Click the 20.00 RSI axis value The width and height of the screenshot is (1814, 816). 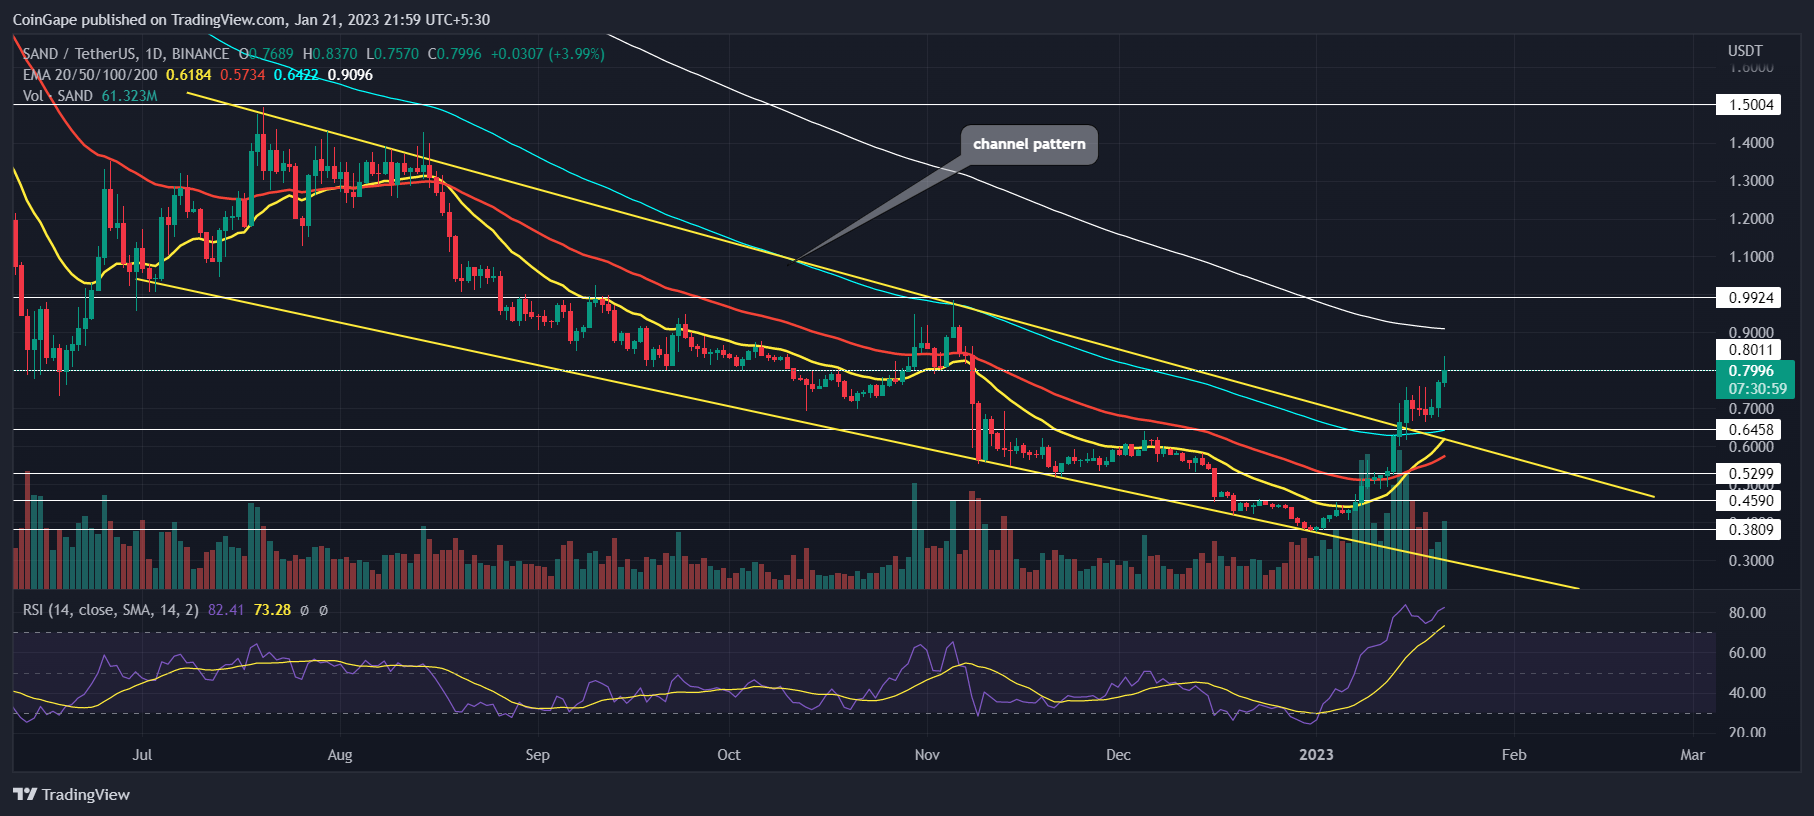(1747, 733)
